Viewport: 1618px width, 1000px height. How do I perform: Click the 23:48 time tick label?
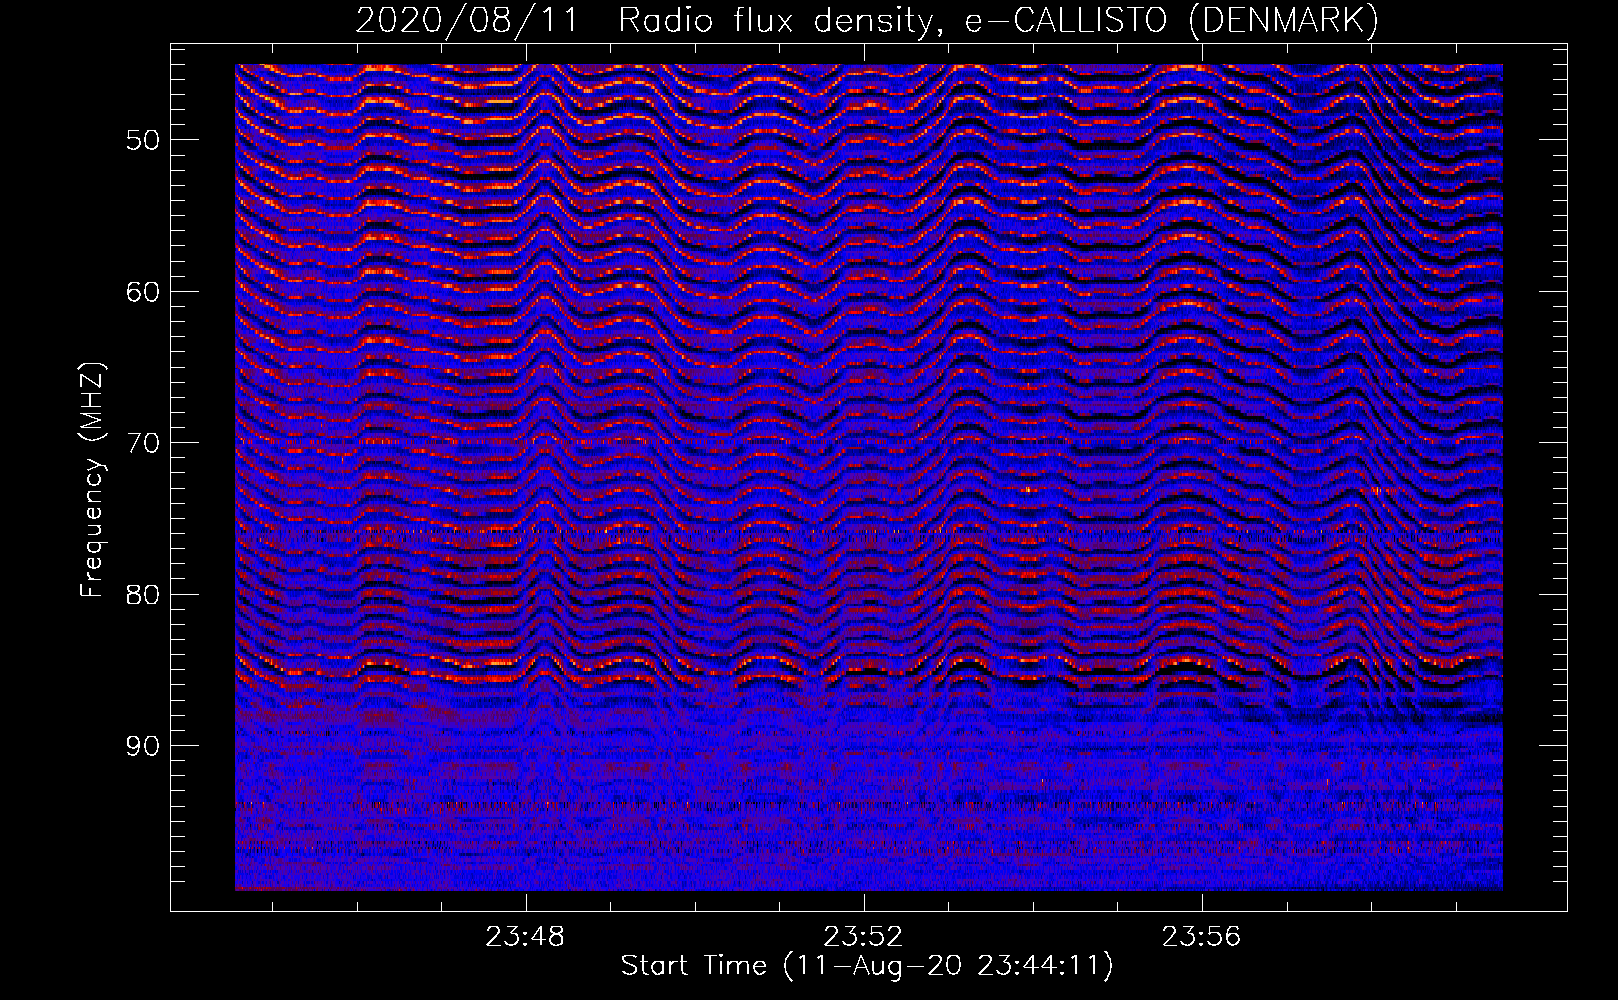[x=525, y=937]
